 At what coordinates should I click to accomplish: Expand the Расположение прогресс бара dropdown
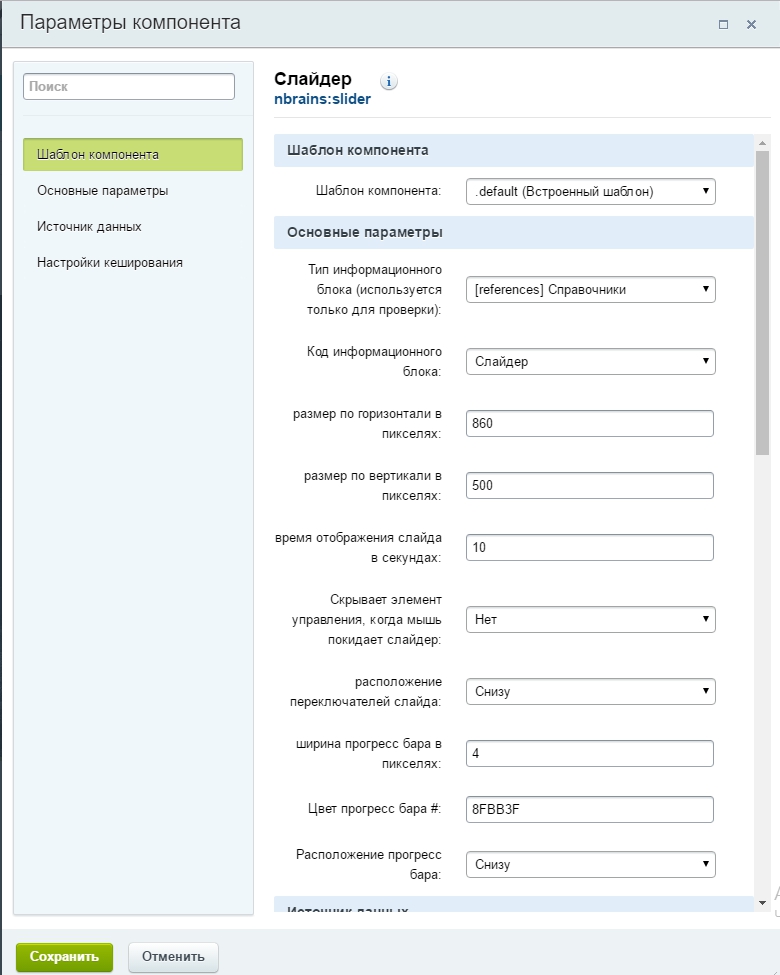pos(591,864)
